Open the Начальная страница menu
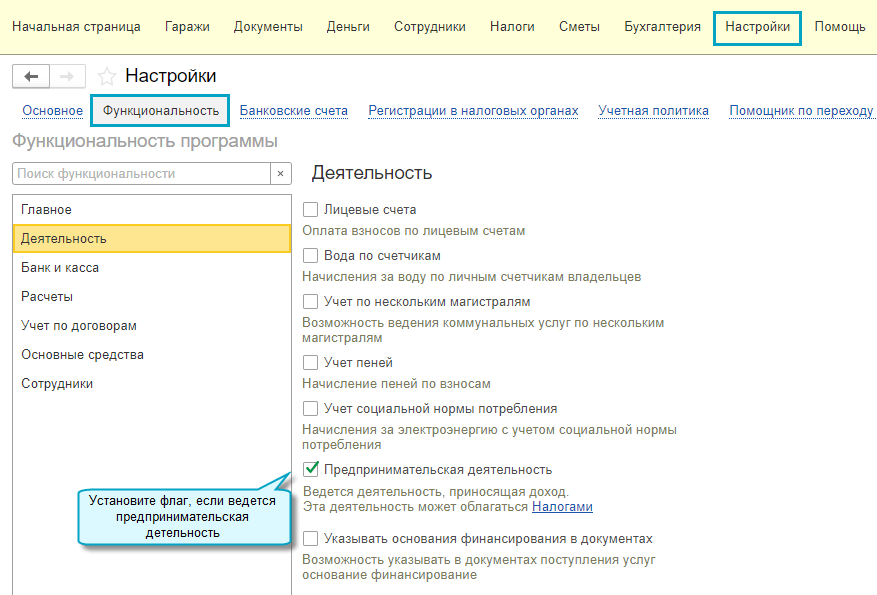The height and width of the screenshot is (595, 877). point(76,27)
